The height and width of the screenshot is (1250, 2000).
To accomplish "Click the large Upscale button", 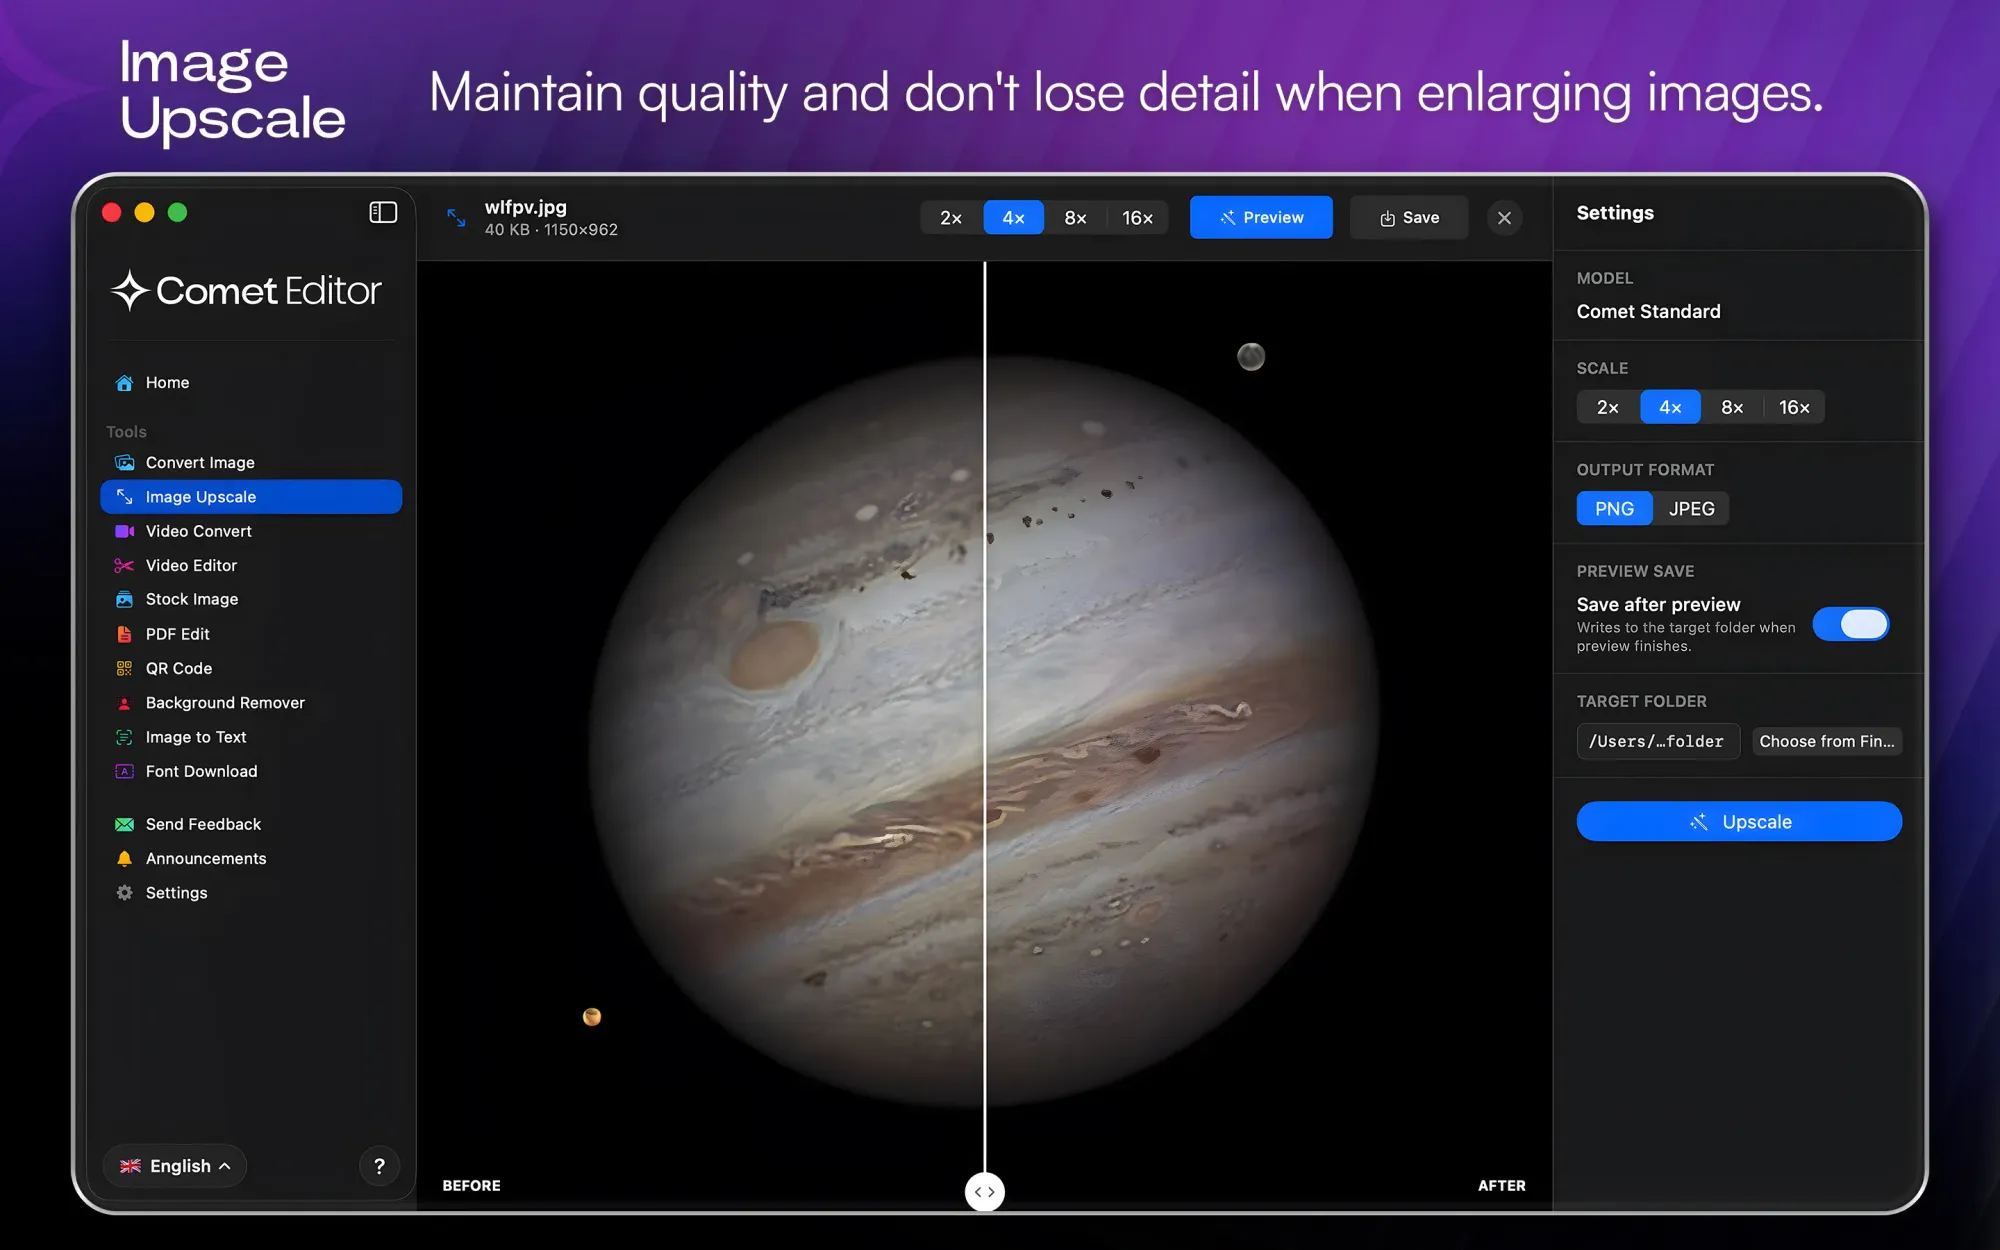I will [x=1739, y=821].
